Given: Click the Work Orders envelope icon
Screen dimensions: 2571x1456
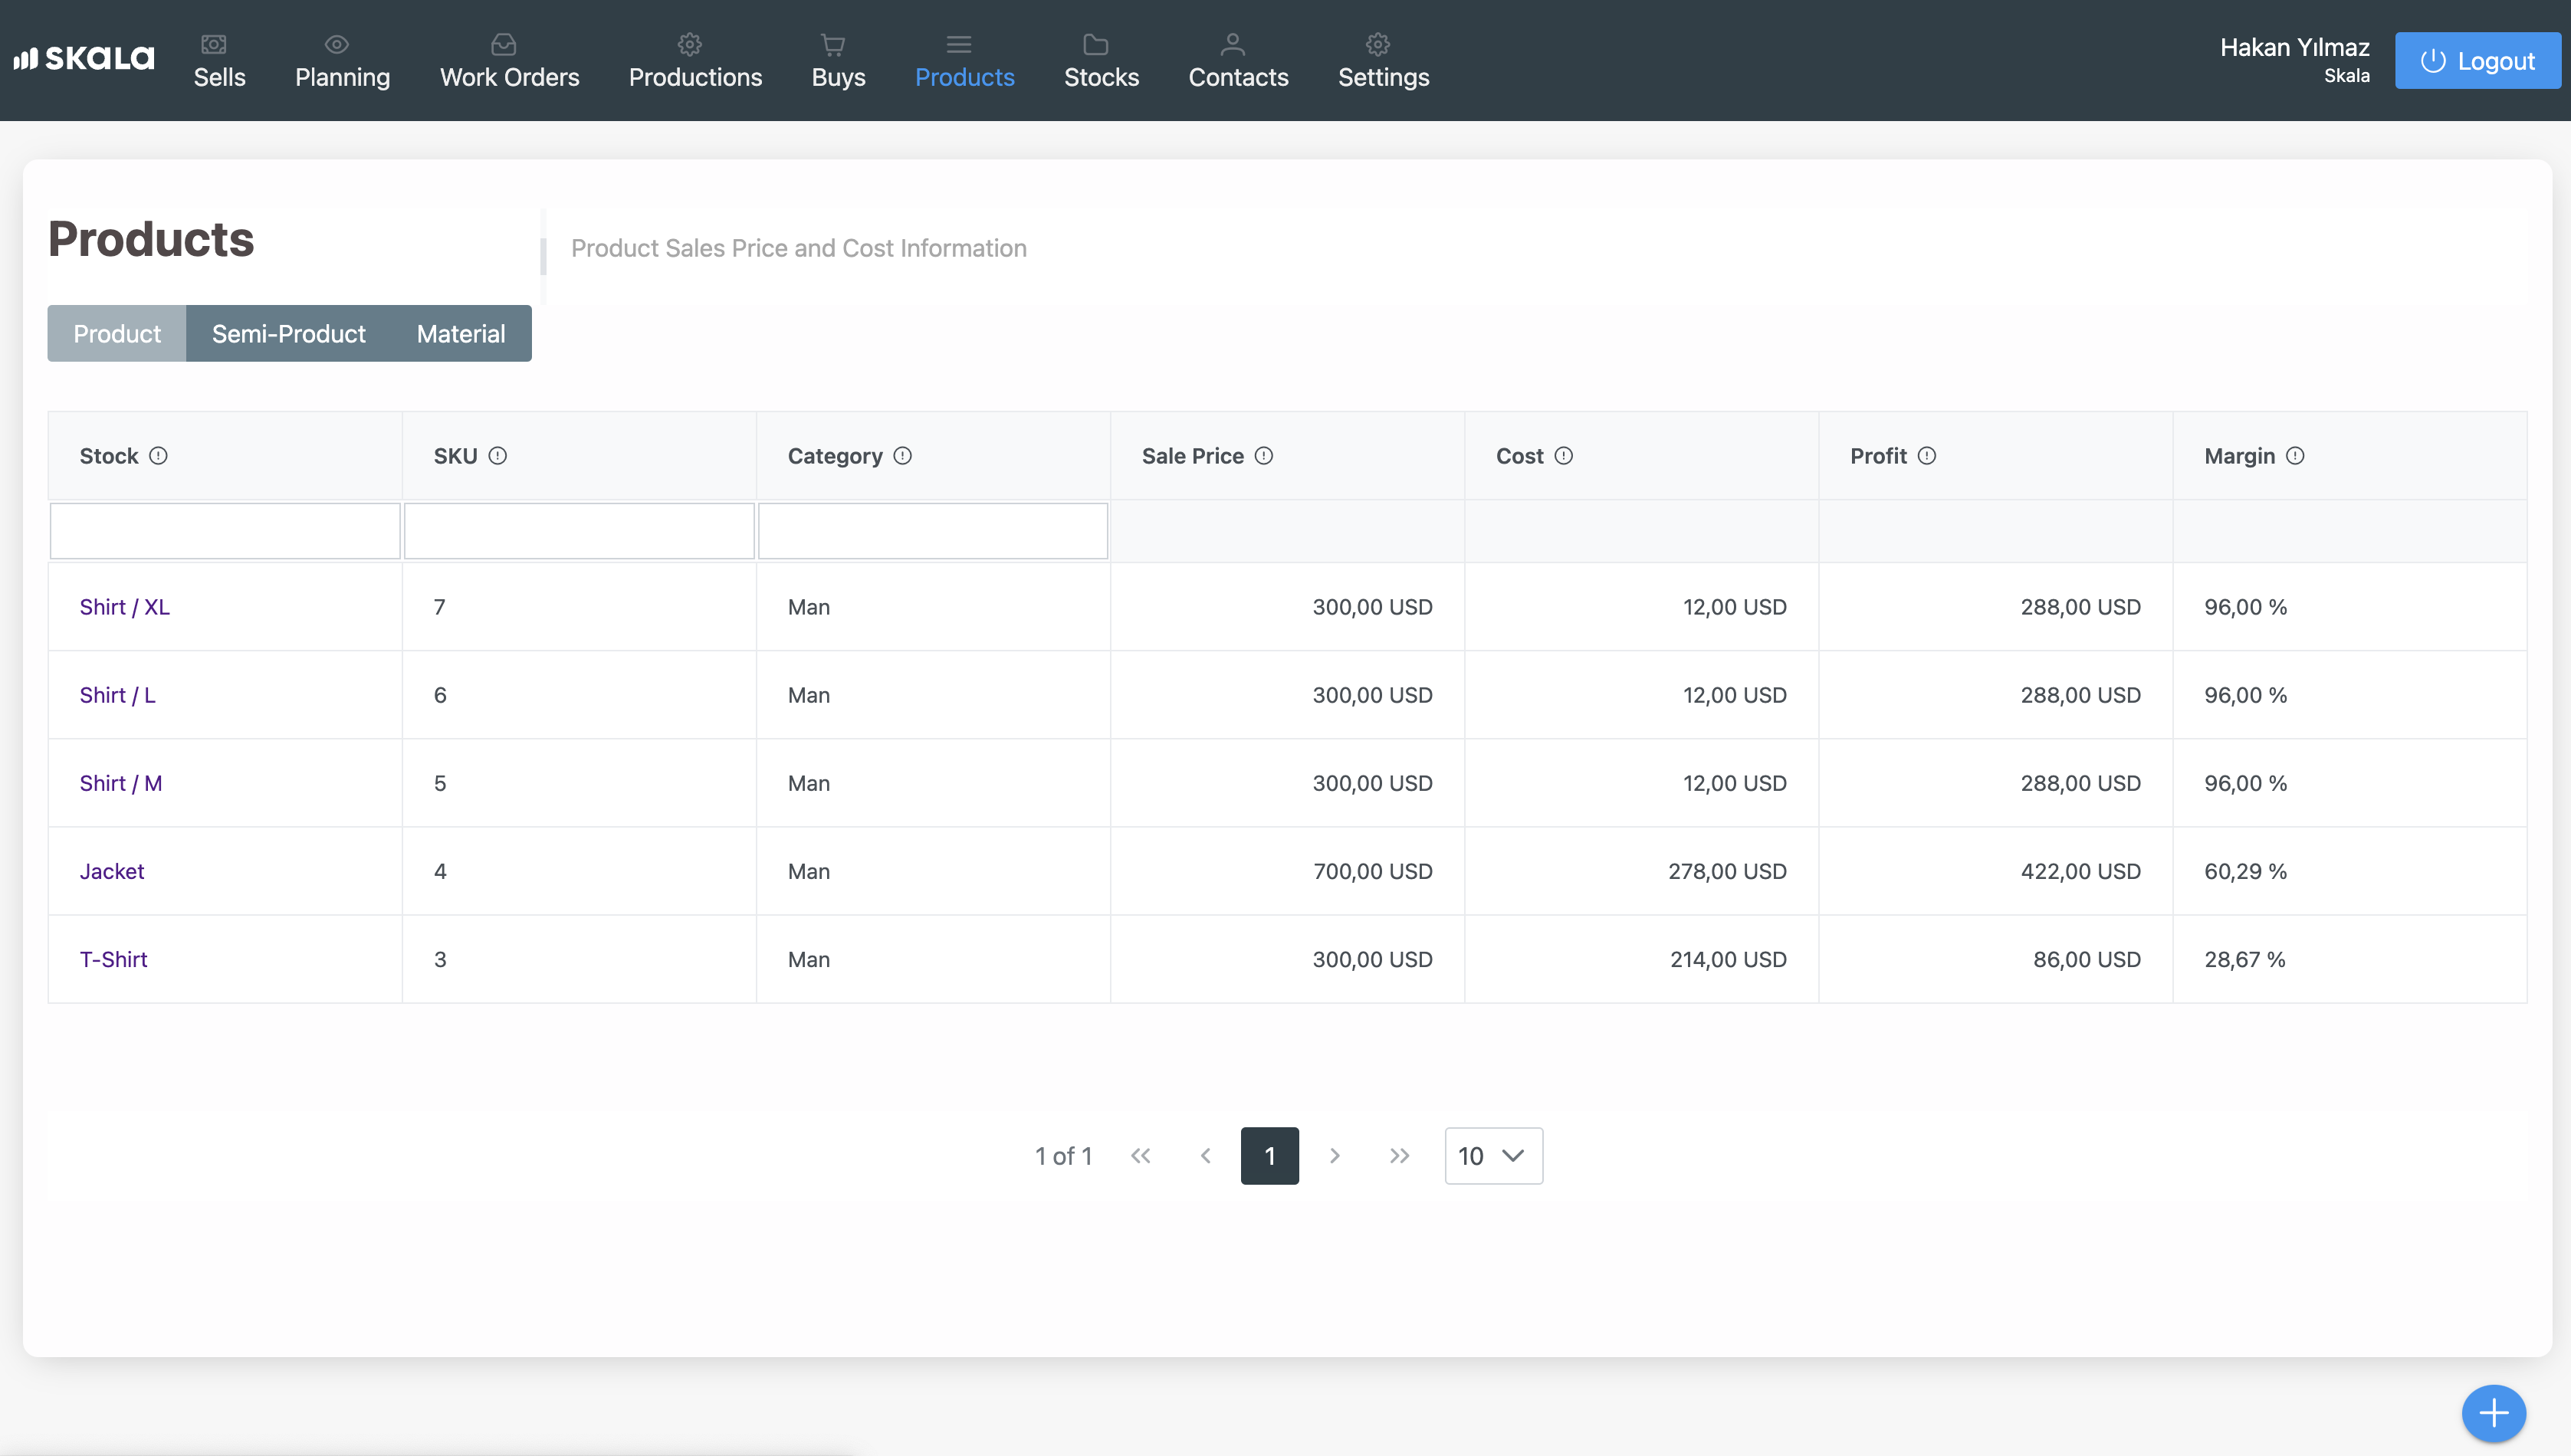Looking at the screenshot, I should [x=503, y=44].
